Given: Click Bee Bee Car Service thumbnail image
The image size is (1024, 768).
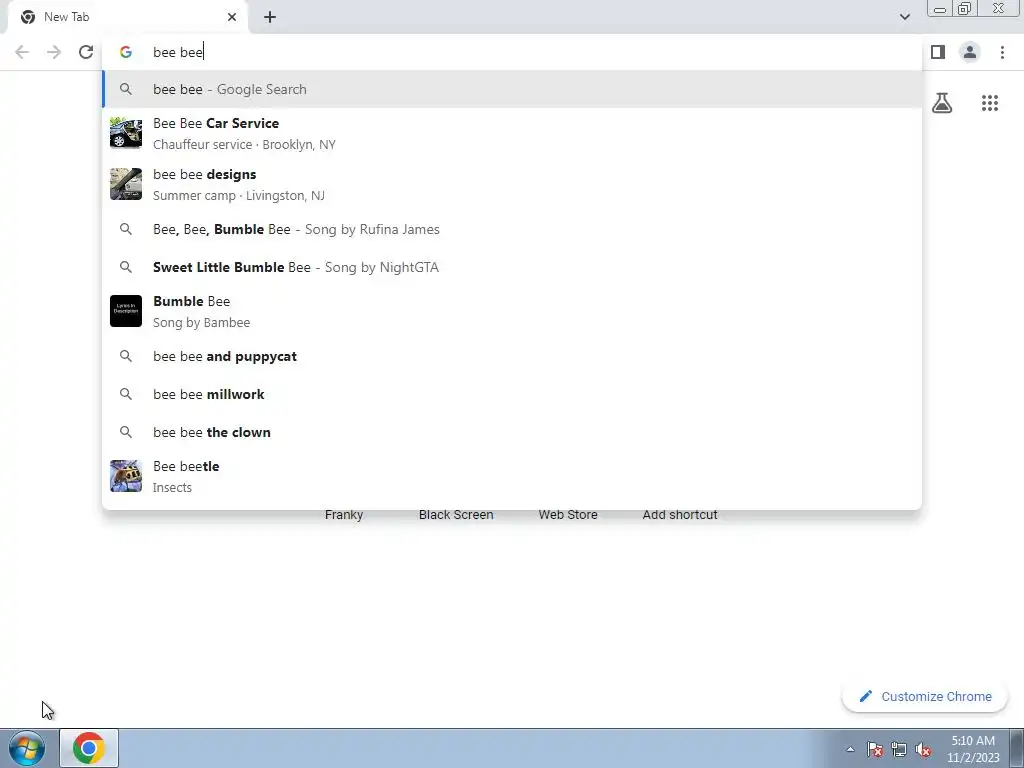Looking at the screenshot, I should [125, 133].
